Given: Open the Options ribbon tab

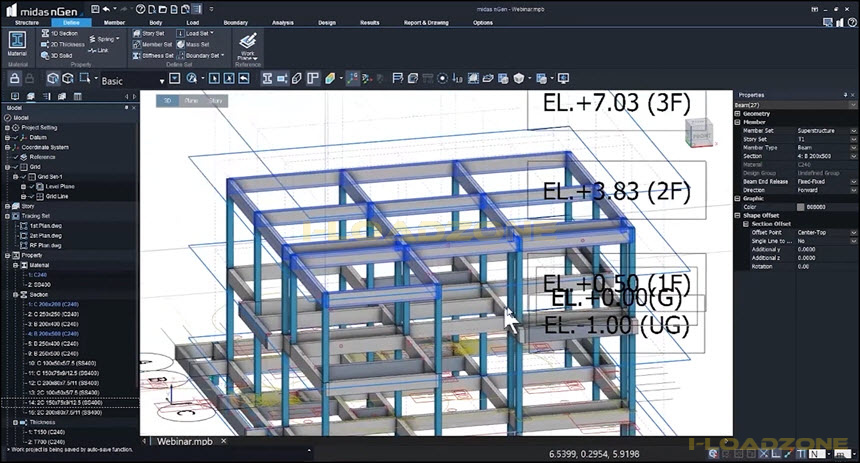Looking at the screenshot, I should [483, 22].
